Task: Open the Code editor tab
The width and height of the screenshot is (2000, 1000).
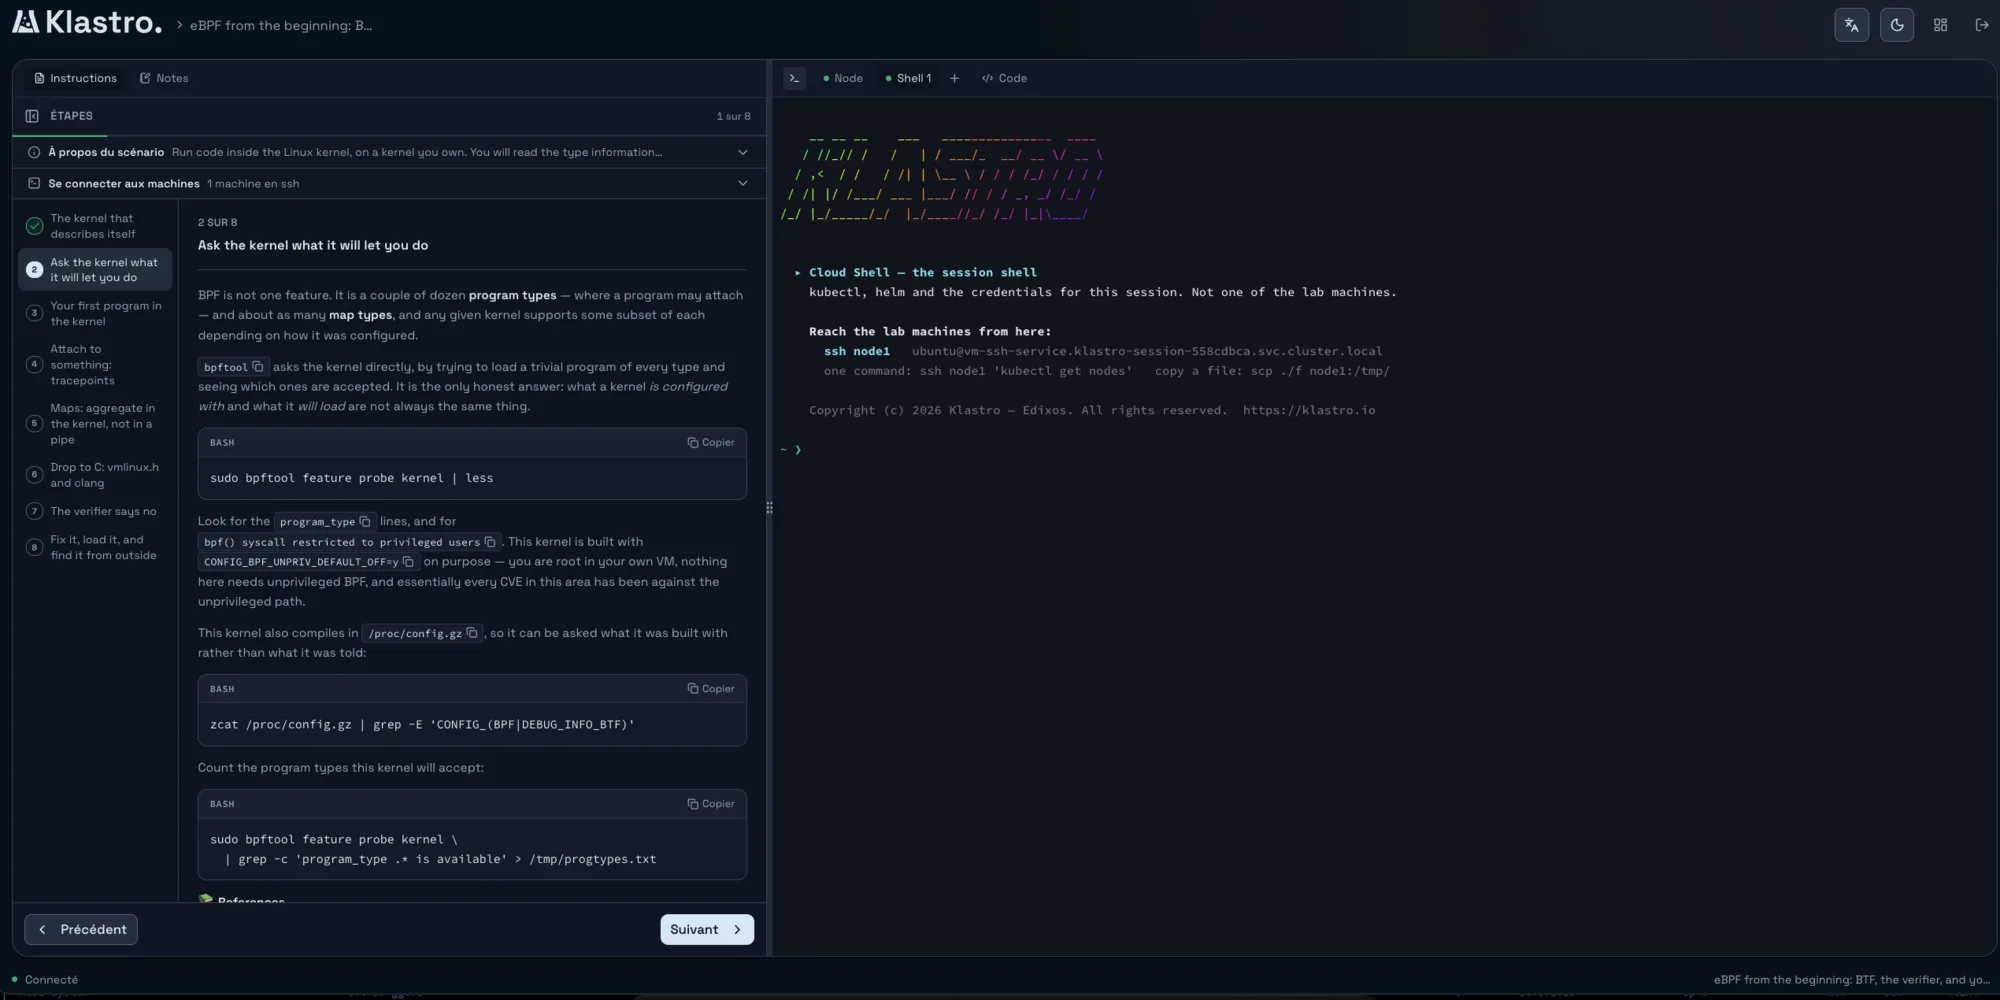Action: tap(1004, 78)
